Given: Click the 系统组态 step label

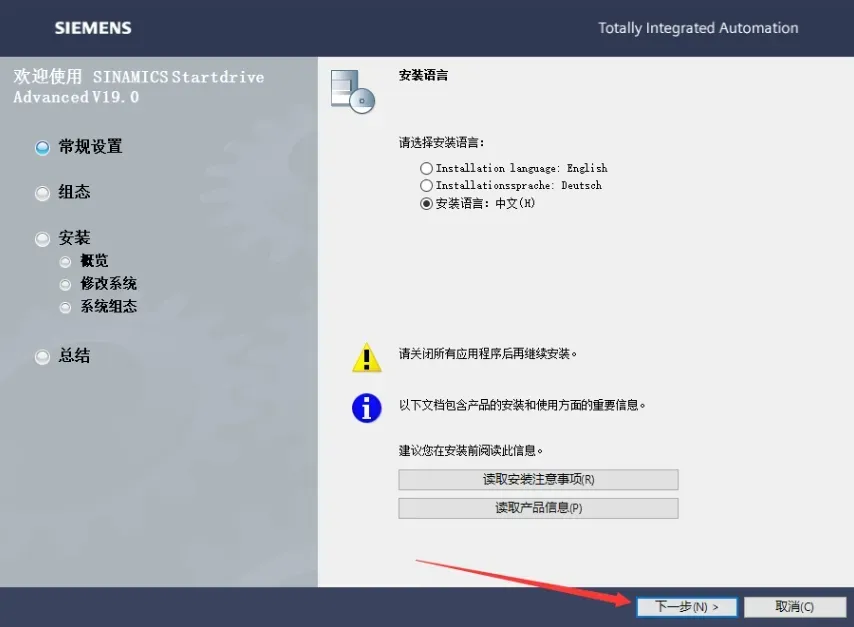Looking at the screenshot, I should pos(108,307).
